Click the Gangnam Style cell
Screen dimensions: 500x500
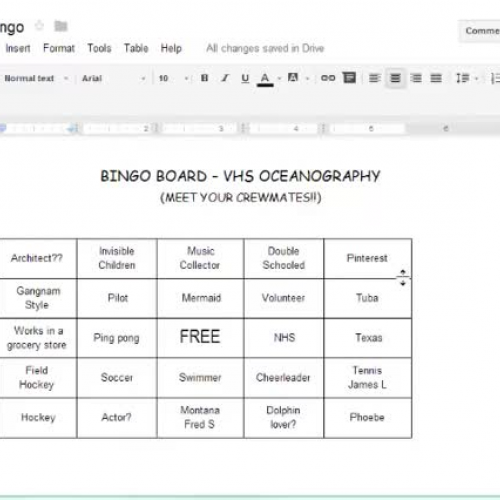click(x=38, y=298)
